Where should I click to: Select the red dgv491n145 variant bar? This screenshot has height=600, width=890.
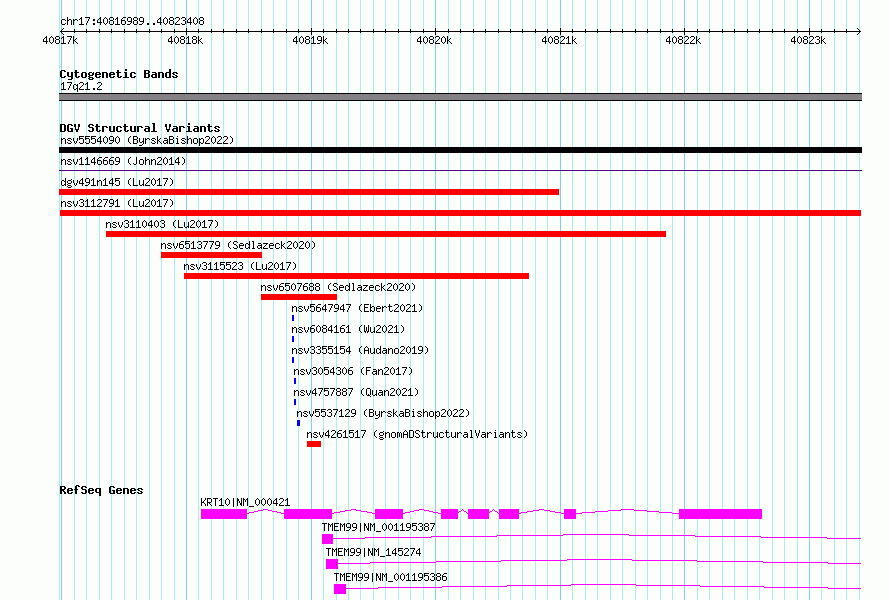(309, 192)
